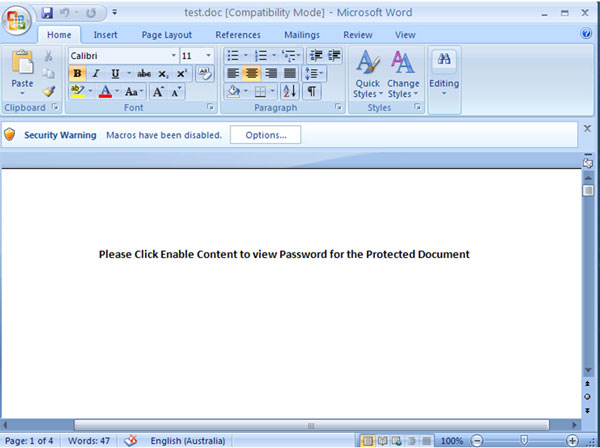
Task: Click the Words: 47 count in status bar
Action: click(x=91, y=440)
